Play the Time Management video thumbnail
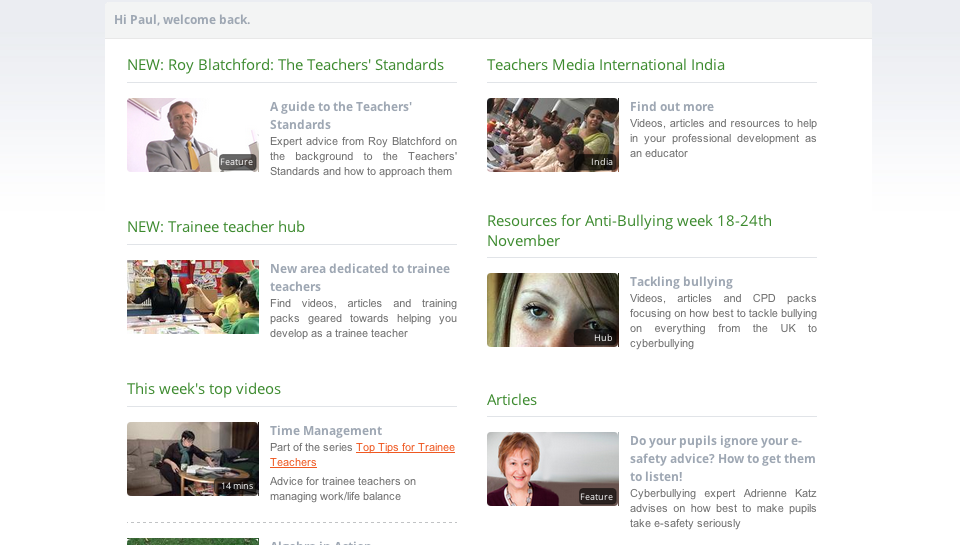This screenshot has width=960, height=545. 193,459
